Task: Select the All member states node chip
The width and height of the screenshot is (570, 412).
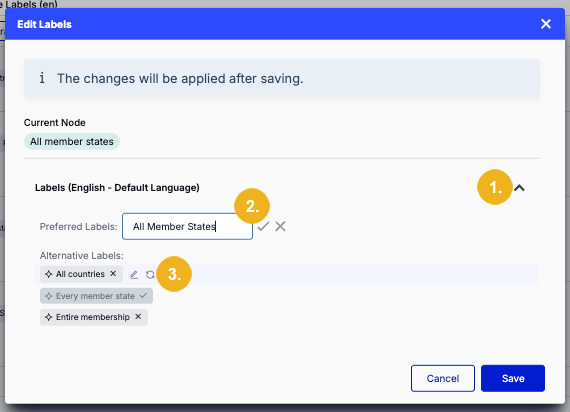Action: tap(72, 141)
